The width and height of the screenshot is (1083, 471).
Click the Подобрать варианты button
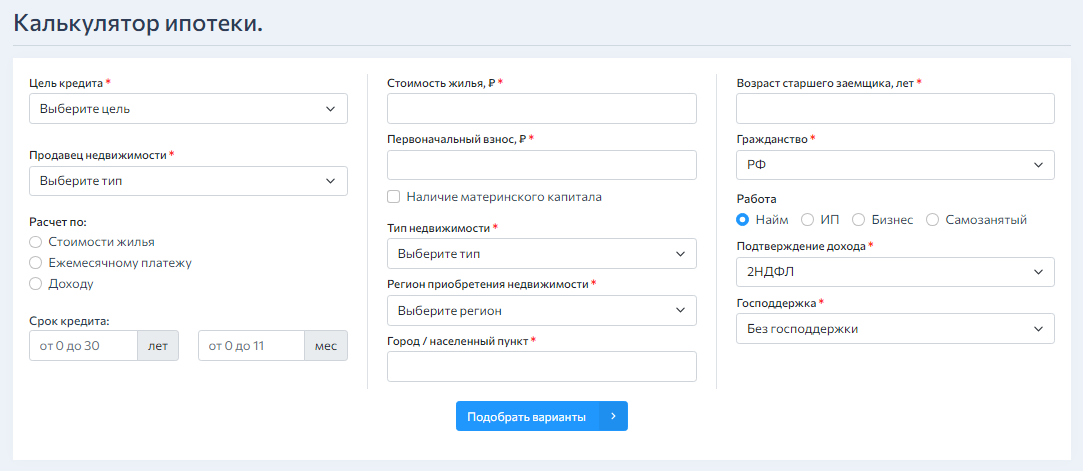(x=527, y=416)
